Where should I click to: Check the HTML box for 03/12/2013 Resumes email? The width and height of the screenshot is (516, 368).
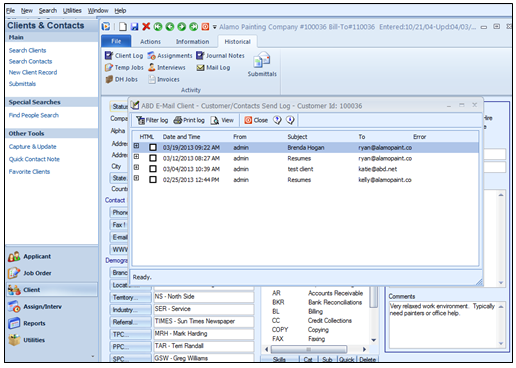(153, 158)
